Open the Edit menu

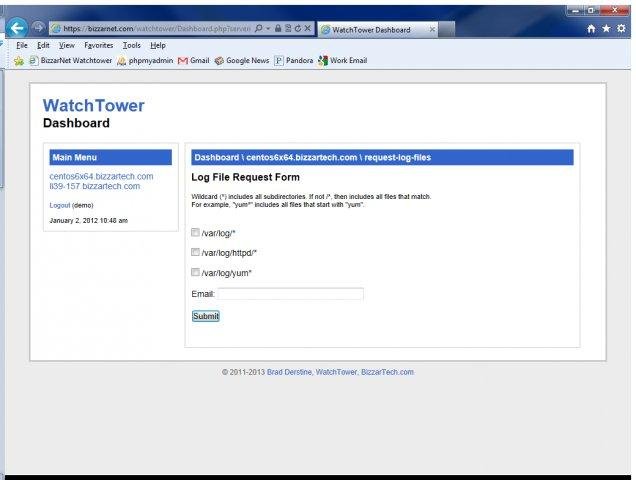click(x=43, y=45)
